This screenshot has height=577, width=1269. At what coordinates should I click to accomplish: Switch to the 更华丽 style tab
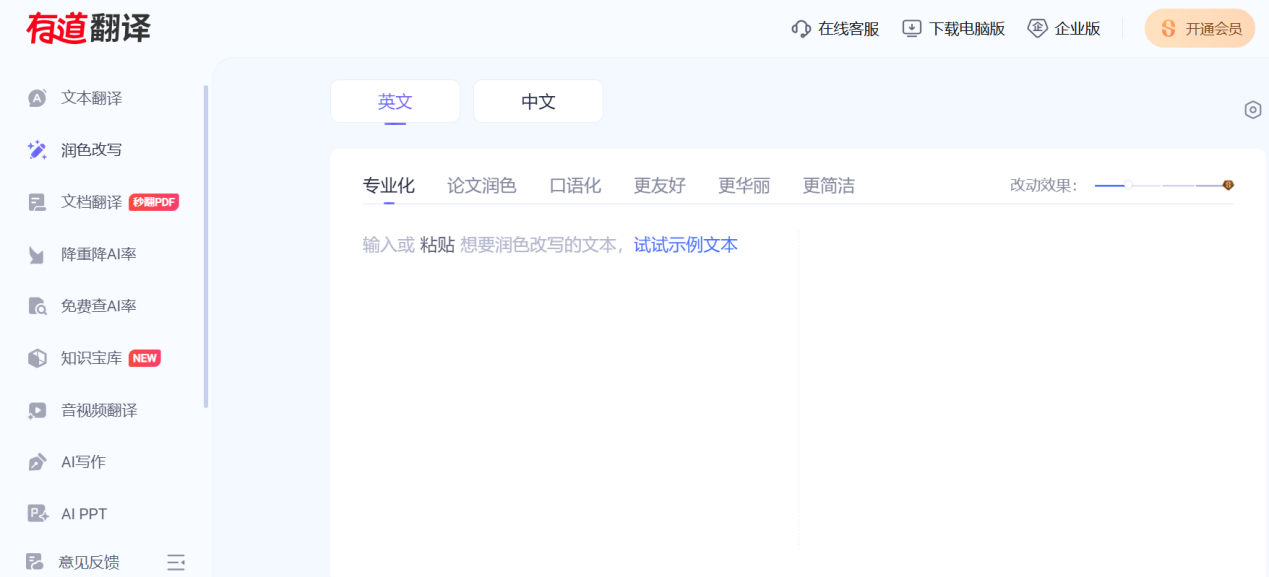(x=744, y=185)
